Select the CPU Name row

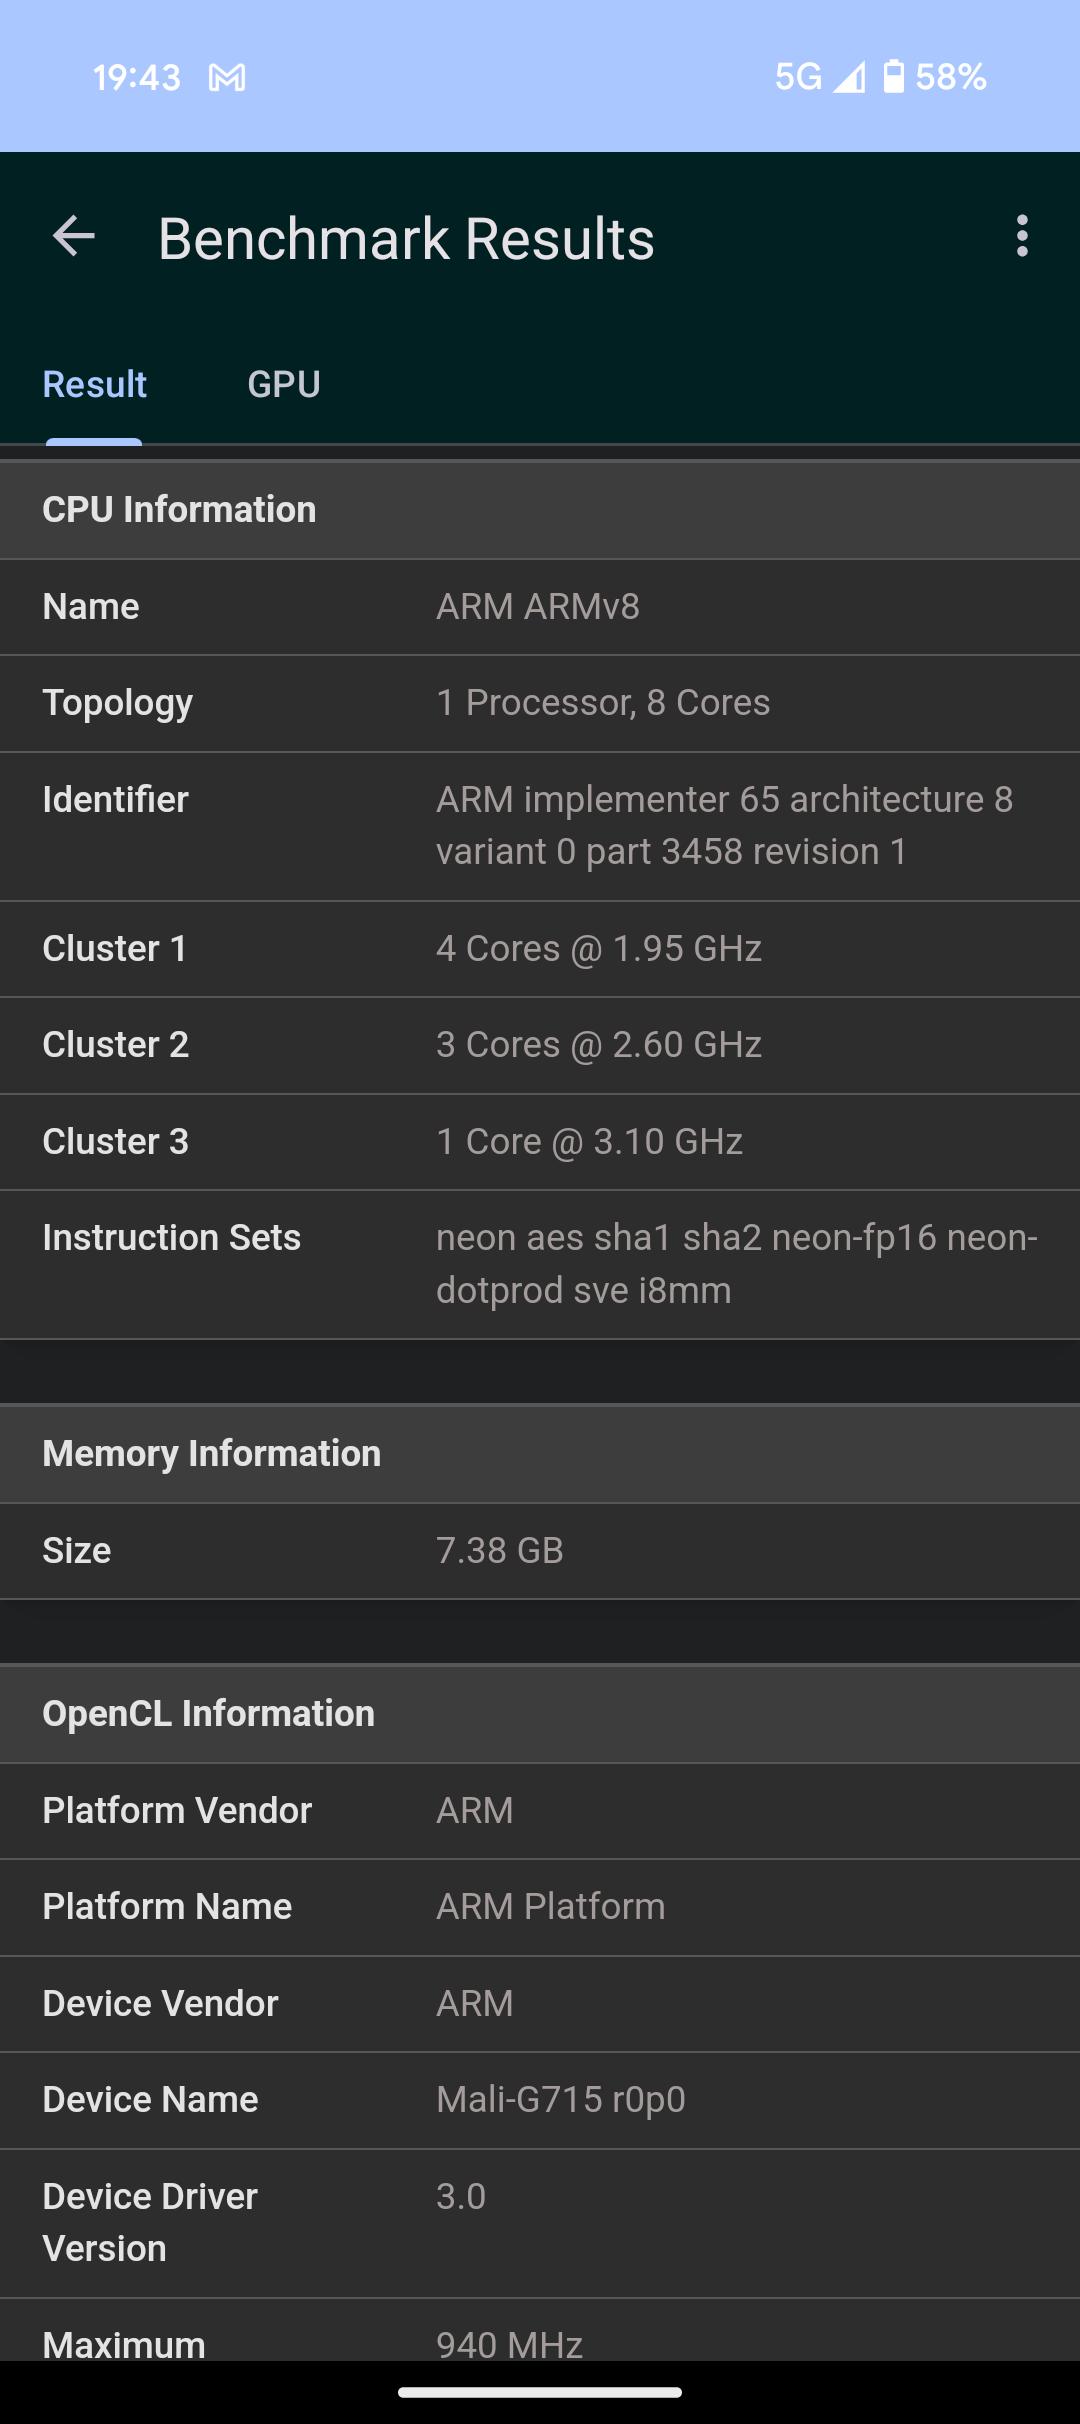click(540, 607)
